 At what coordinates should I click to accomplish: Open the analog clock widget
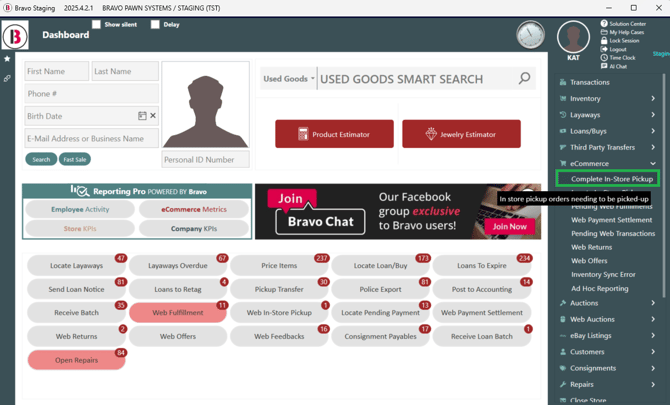click(530, 35)
